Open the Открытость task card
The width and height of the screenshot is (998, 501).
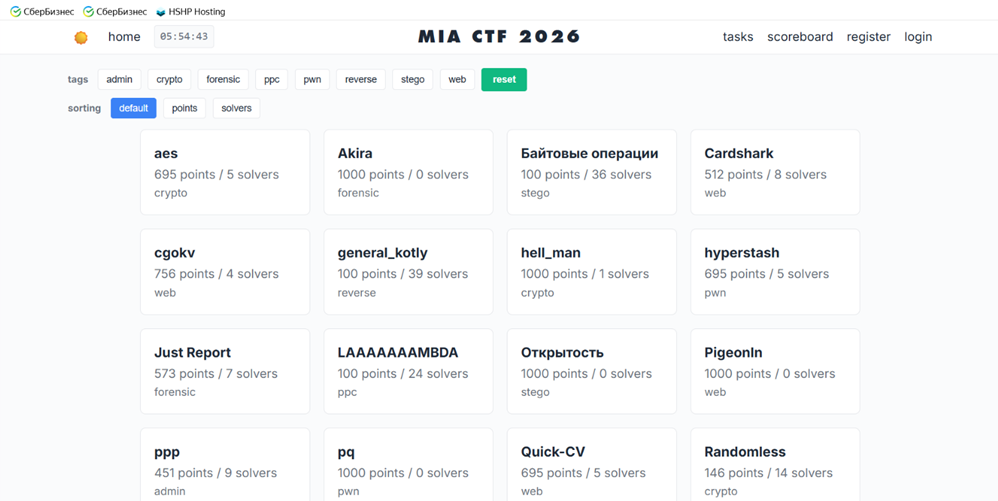pyautogui.click(x=592, y=371)
